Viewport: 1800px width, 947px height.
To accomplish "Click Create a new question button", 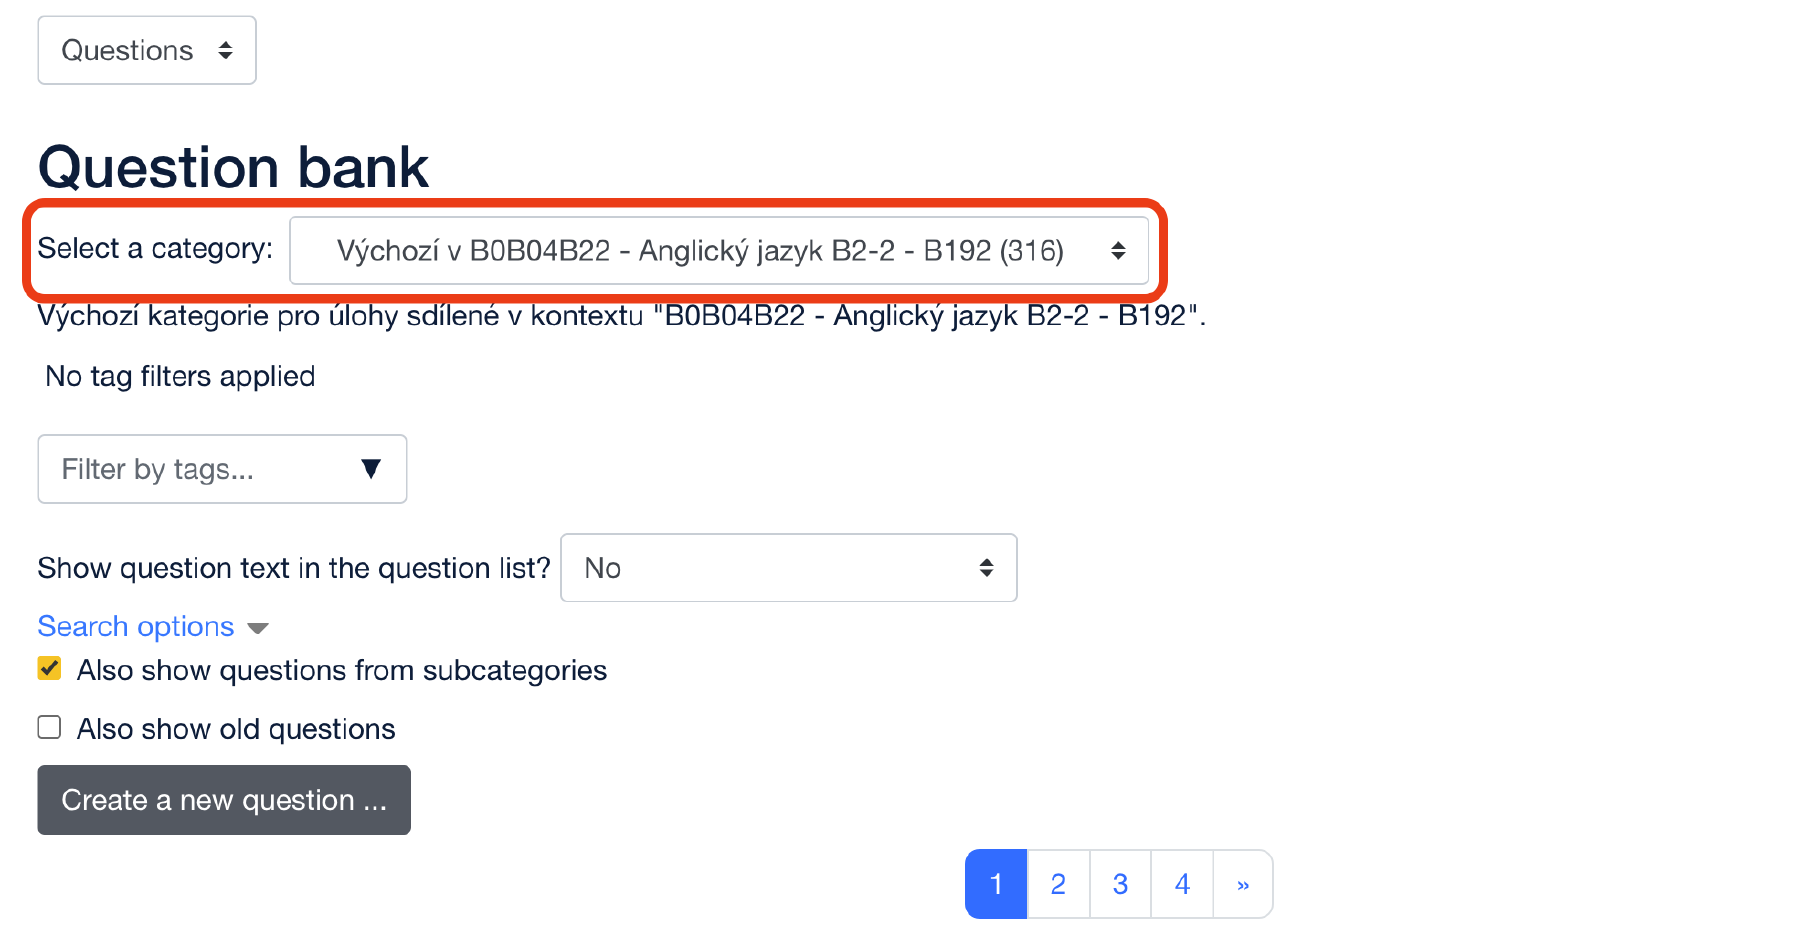I will pos(224,800).
